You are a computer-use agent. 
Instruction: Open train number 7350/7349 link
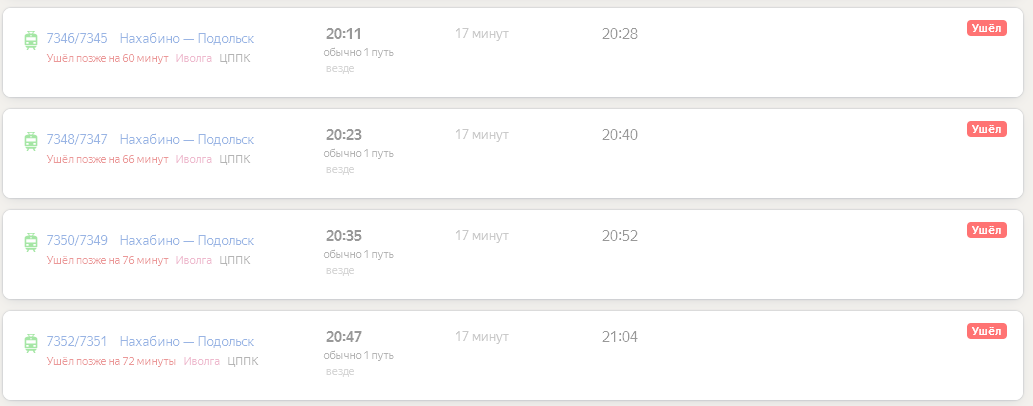(77, 241)
